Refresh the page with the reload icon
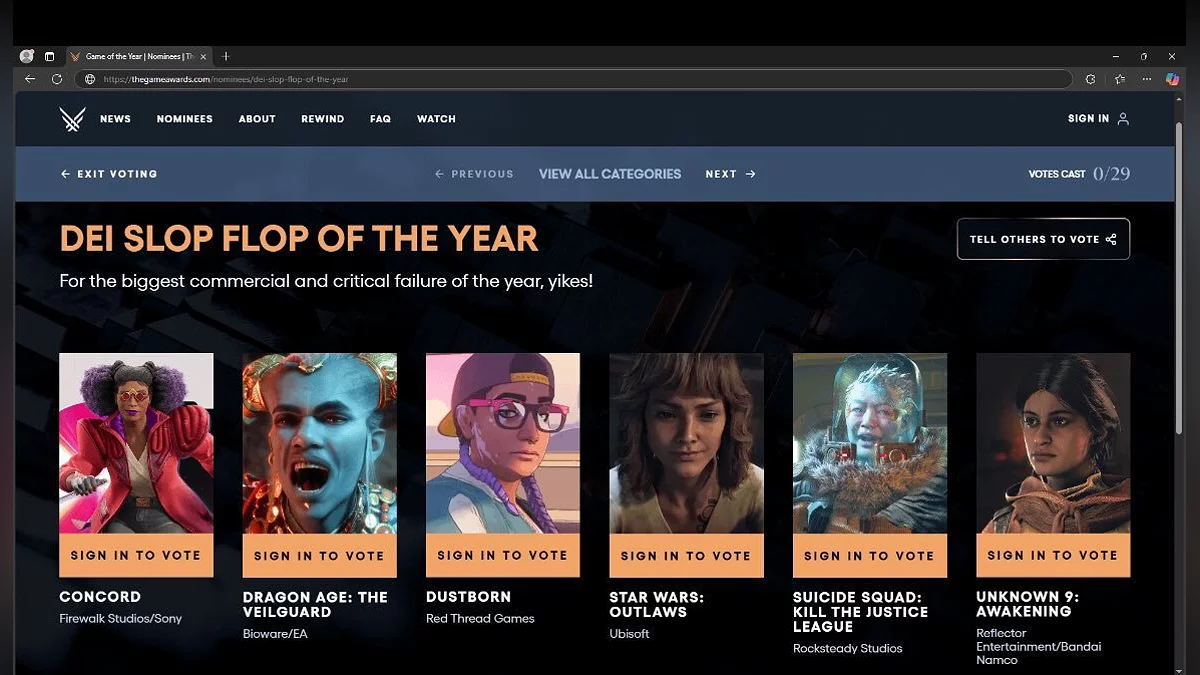Screen dimensions: 1200x675 [57, 79]
